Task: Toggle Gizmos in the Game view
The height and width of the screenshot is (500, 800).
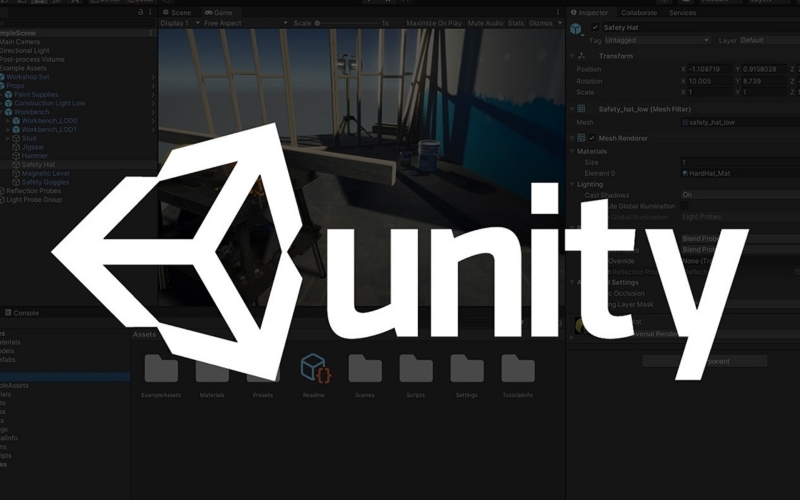Action: click(541, 23)
